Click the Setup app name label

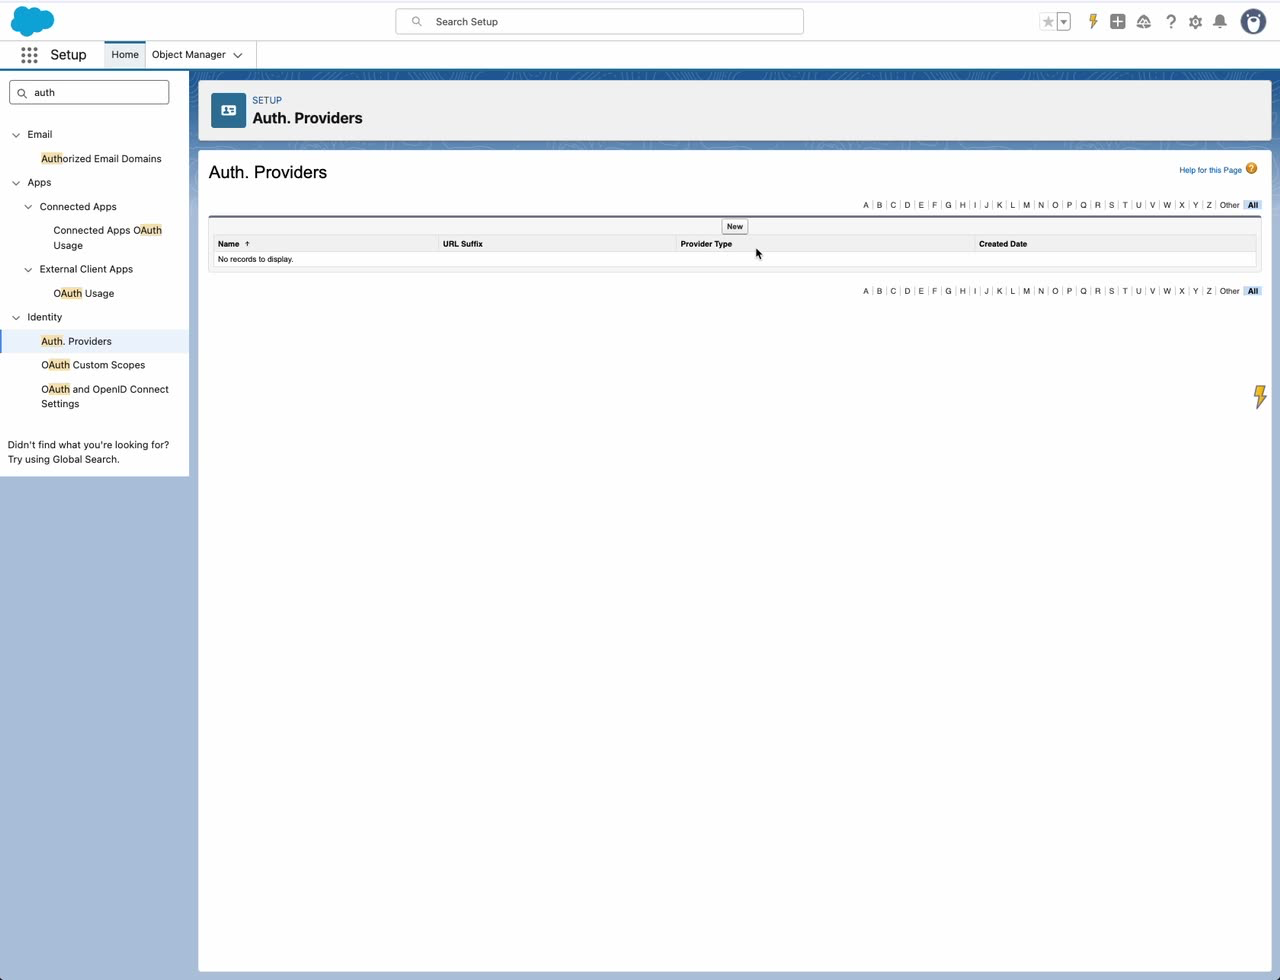(68, 55)
